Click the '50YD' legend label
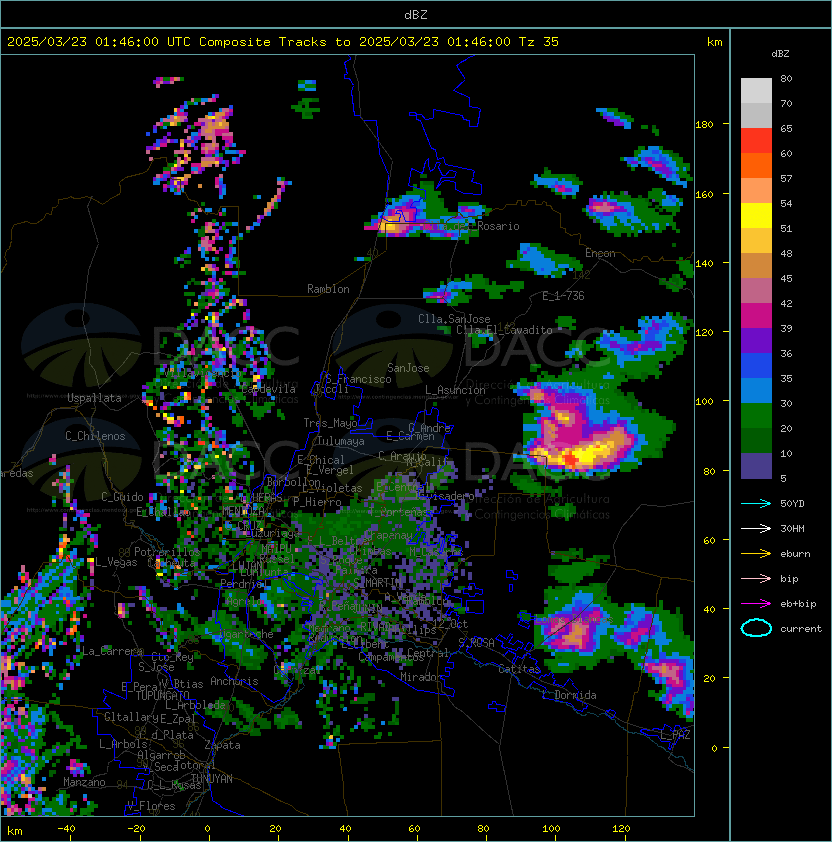The width and height of the screenshot is (832, 842). click(x=792, y=504)
